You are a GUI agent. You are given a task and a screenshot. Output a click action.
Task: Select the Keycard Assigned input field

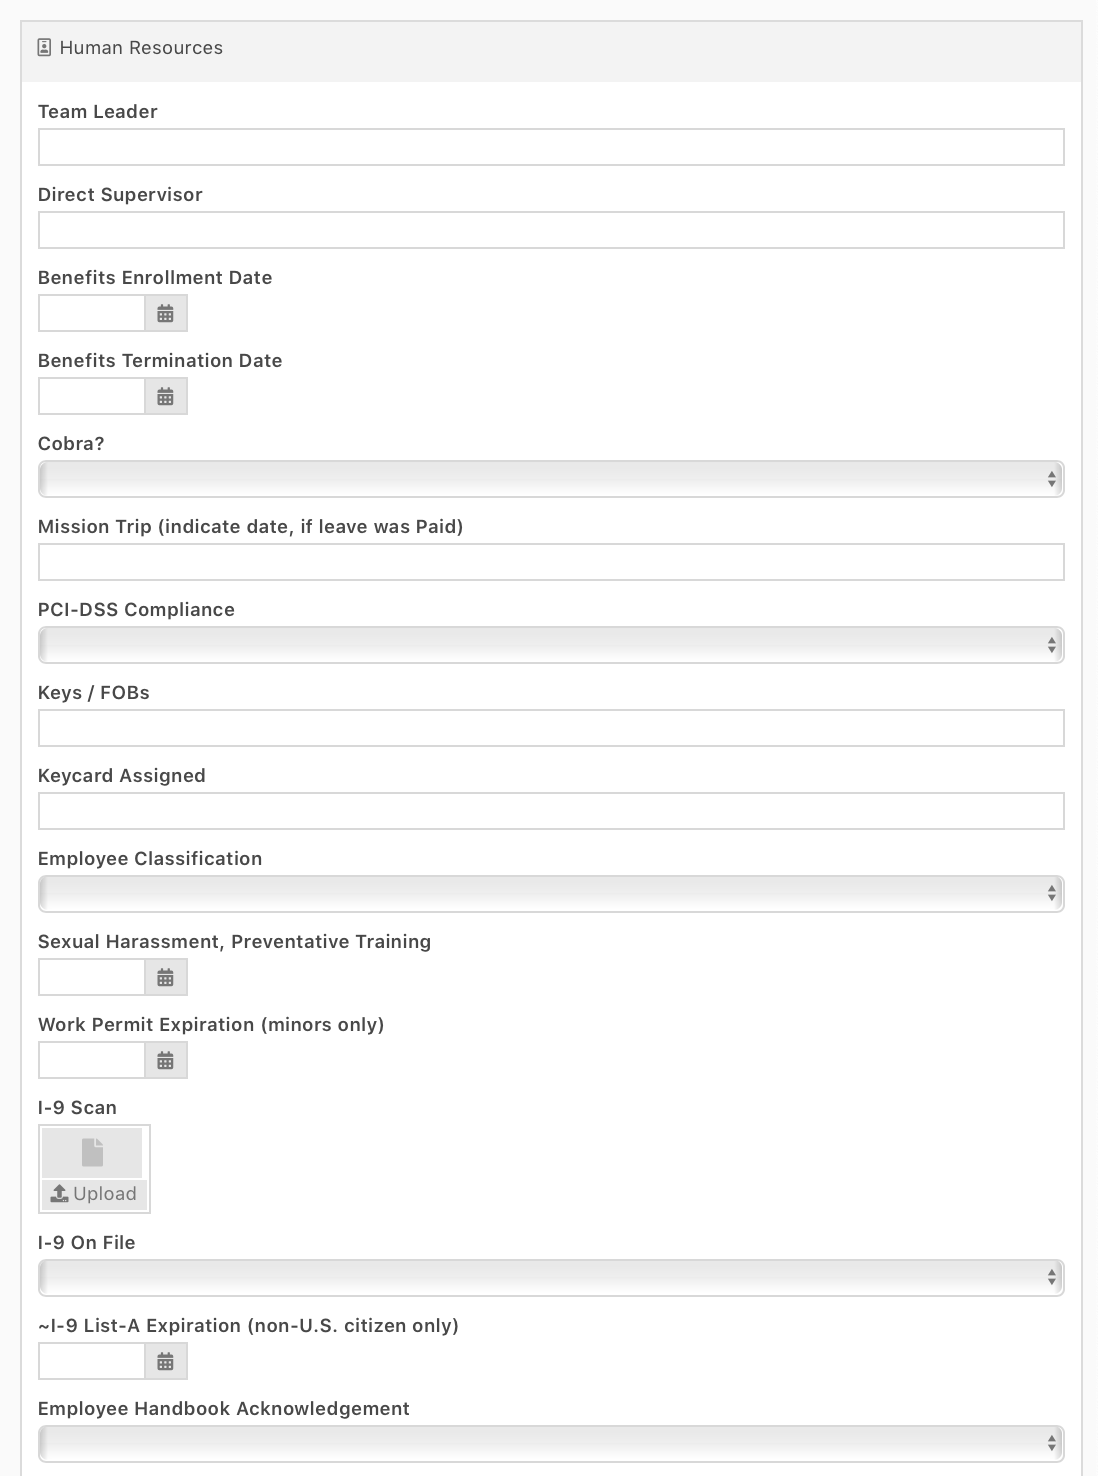[551, 811]
